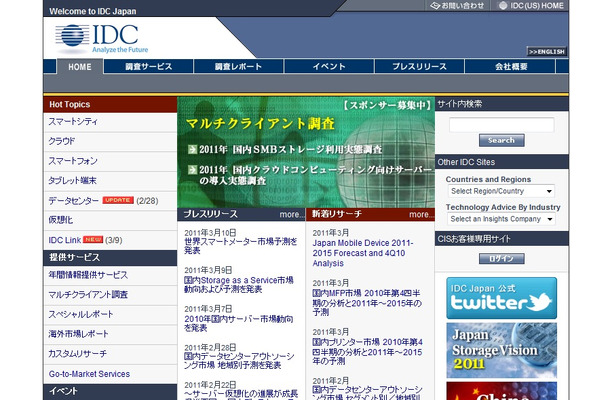This screenshot has height=400, width=610.
Task: Click 2011年3月10日 press release date
Action: coord(210,233)
